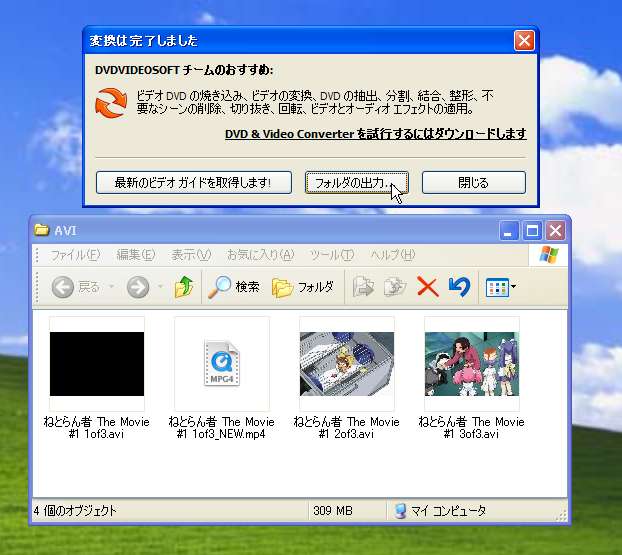Select the 3of3.avi video thumbnail
The height and width of the screenshot is (555, 622).
[472, 364]
